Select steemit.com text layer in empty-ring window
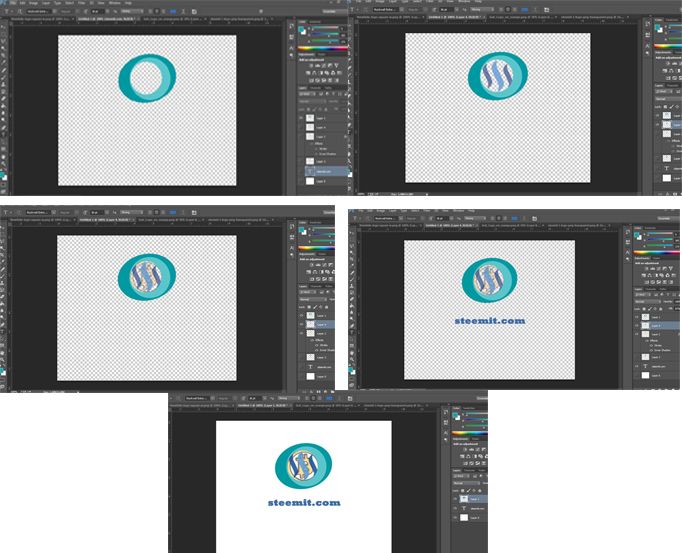This screenshot has height=553, width=682. pyautogui.click(x=326, y=171)
